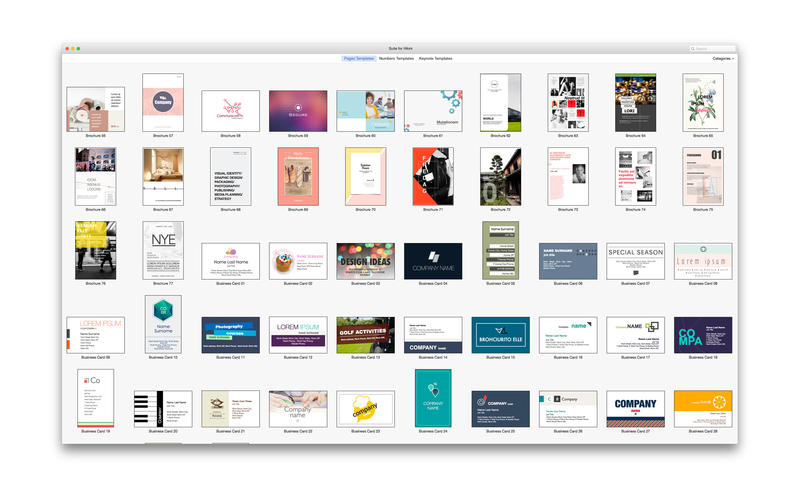
Task: Select the Brochure 56 template thumbnail
Action: (95, 109)
